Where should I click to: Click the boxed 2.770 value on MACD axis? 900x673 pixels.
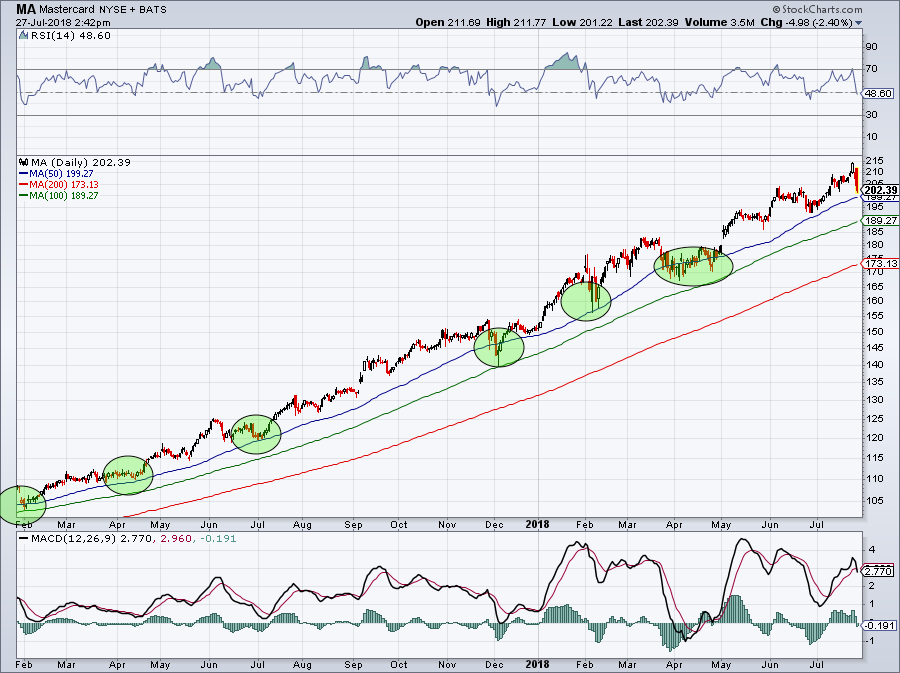point(878,572)
